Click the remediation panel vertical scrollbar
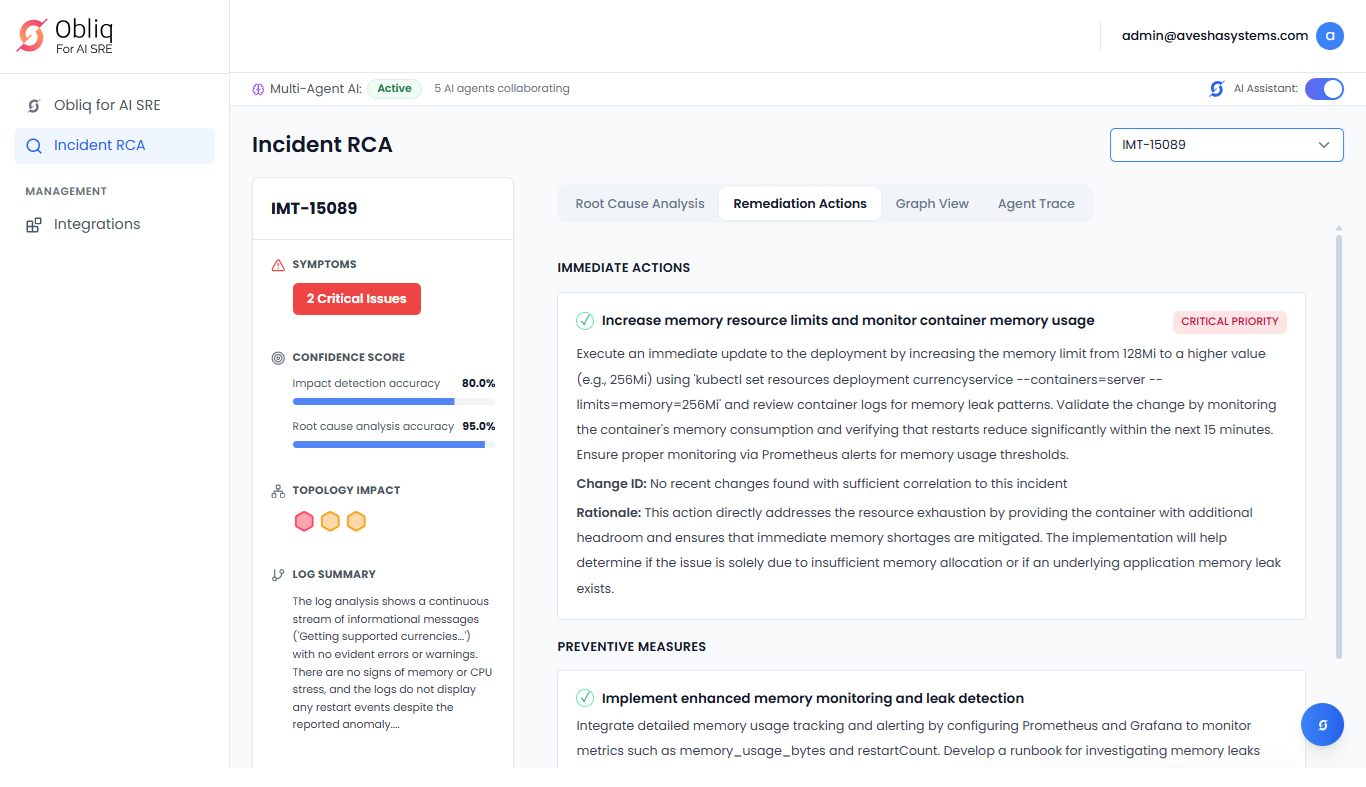 click(x=1338, y=440)
